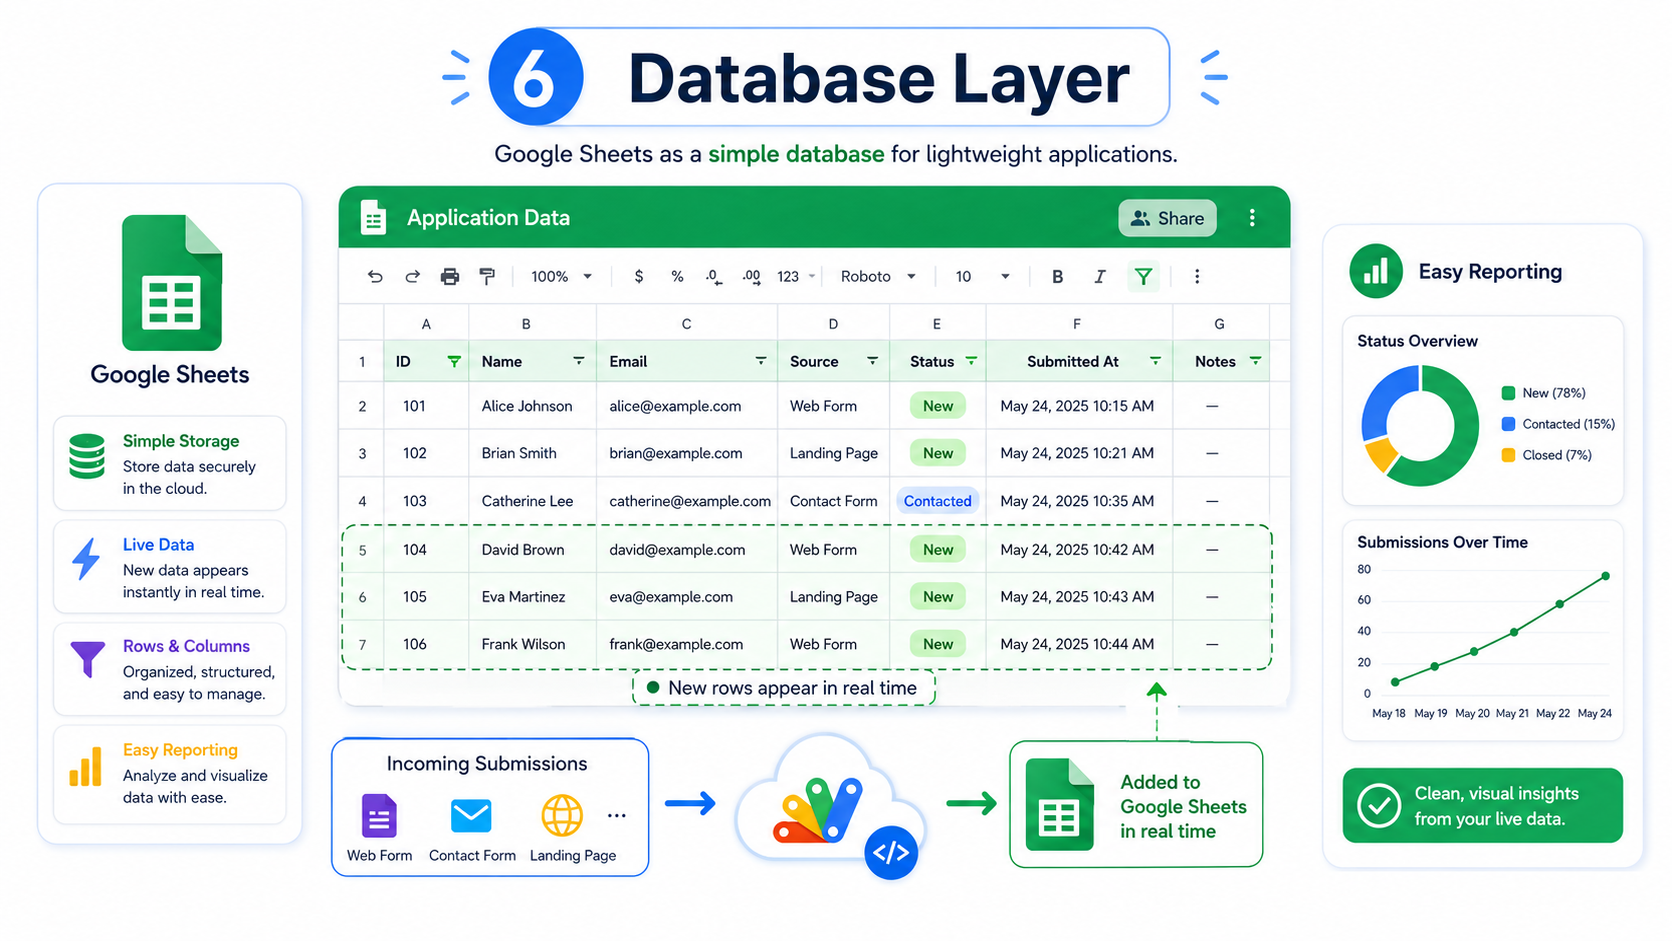Click the New status badge for Alice Johnson
The width and height of the screenshot is (1672, 941).
tap(938, 406)
